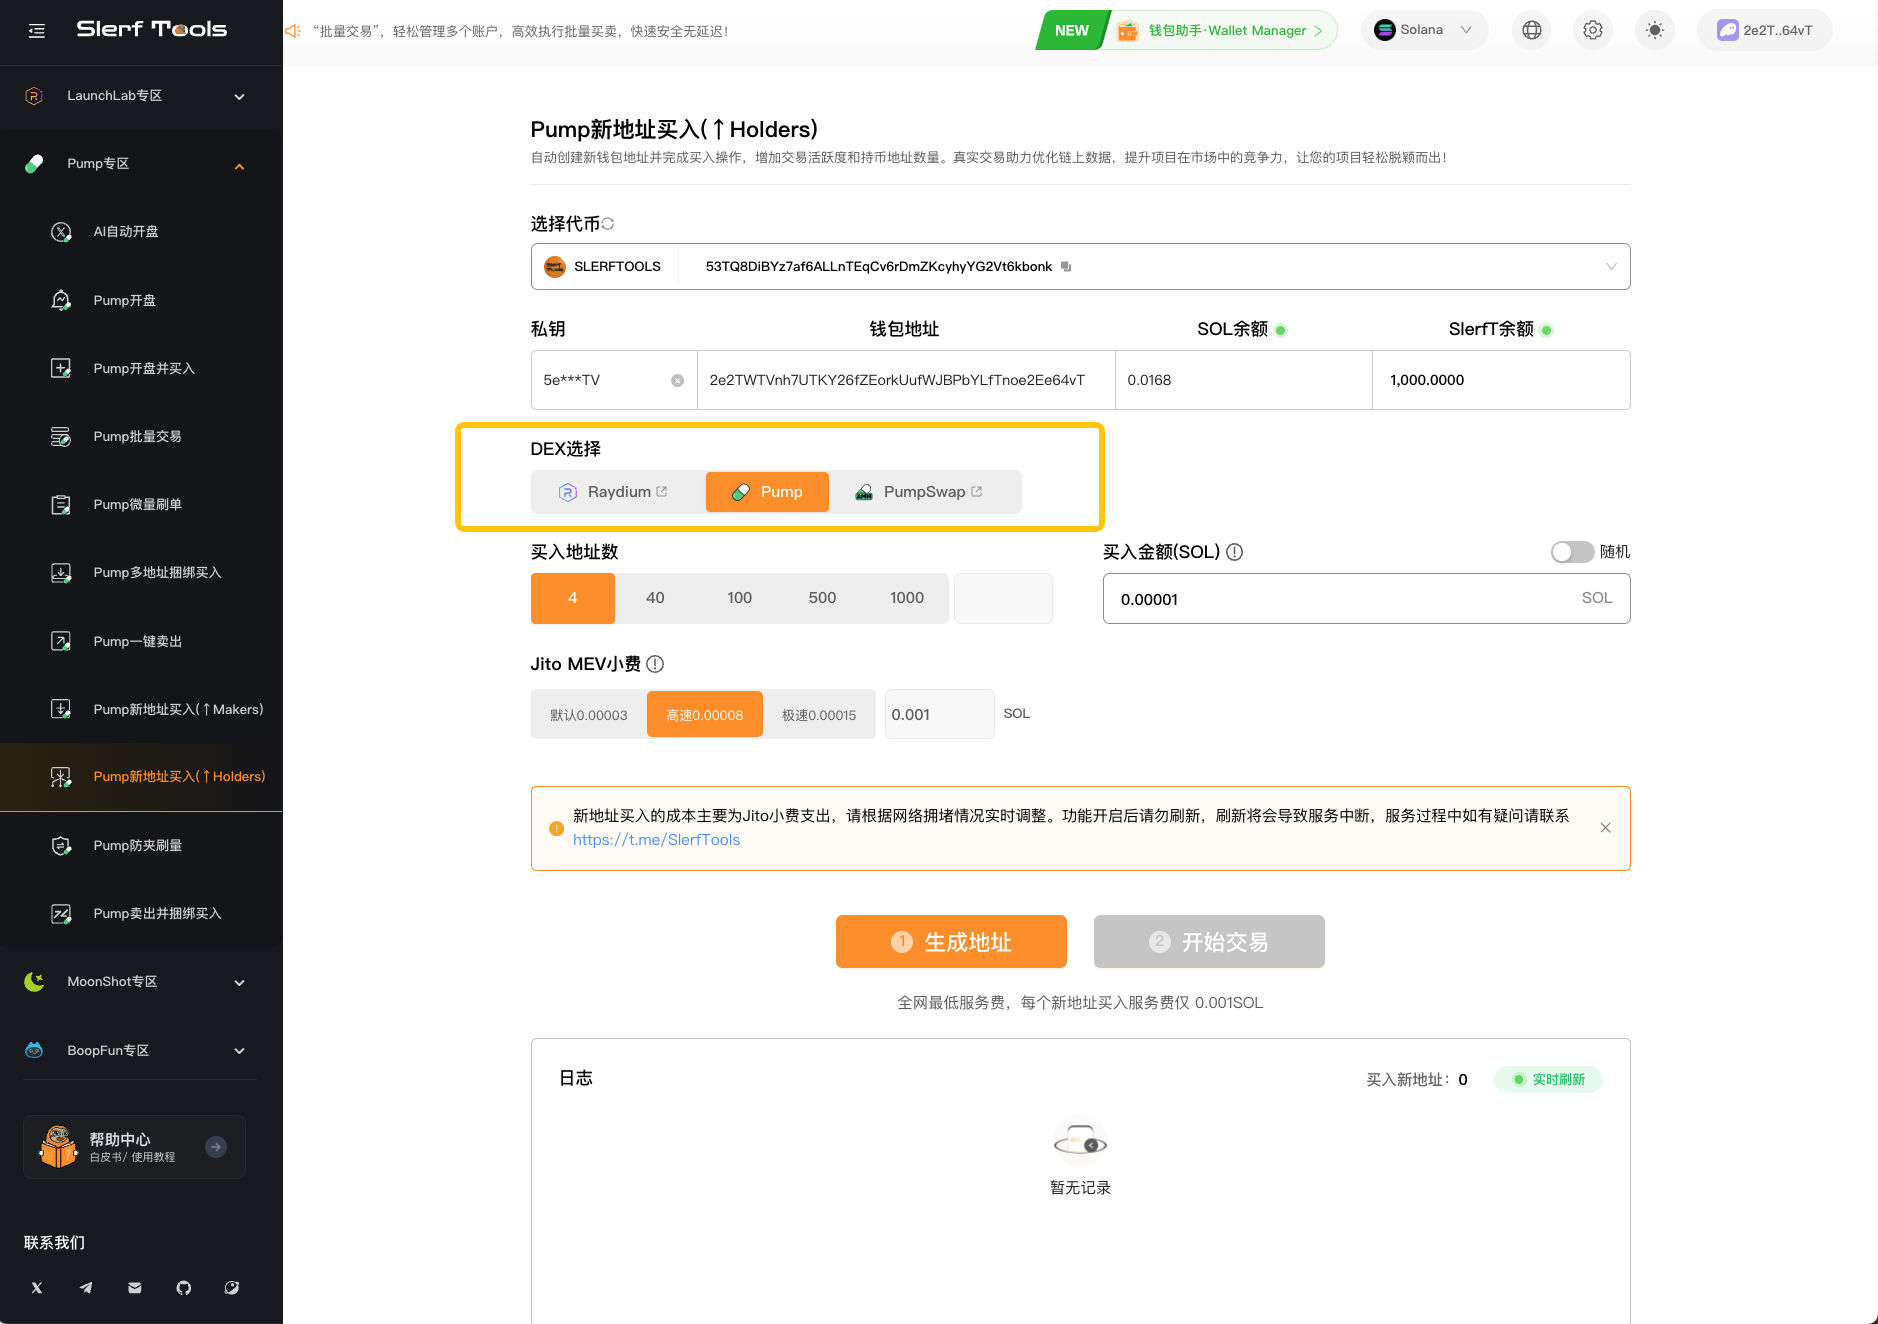Select 500 buy addresses
The image size is (1878, 1324).
(822, 598)
